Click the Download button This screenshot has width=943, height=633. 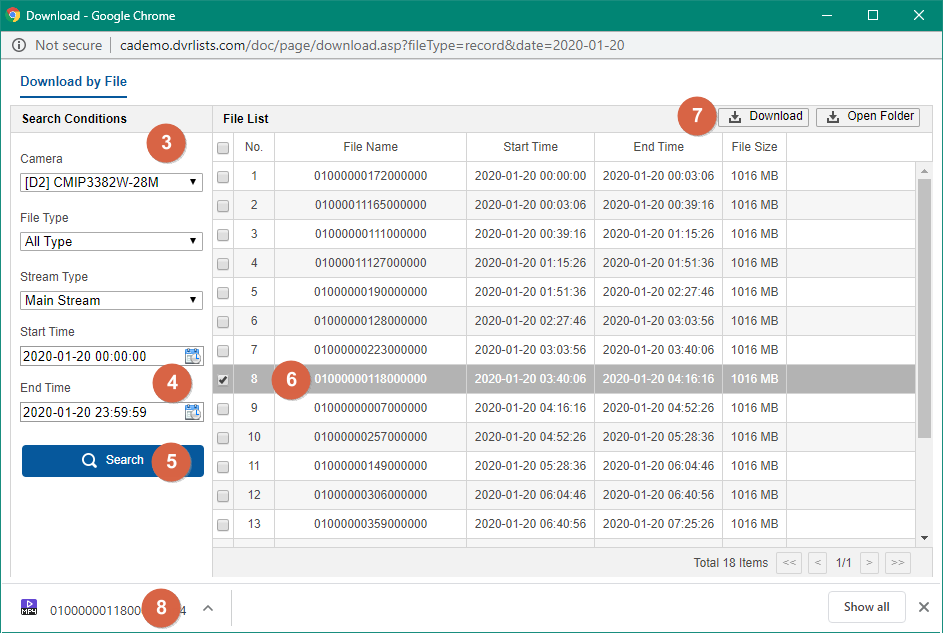tap(764, 117)
